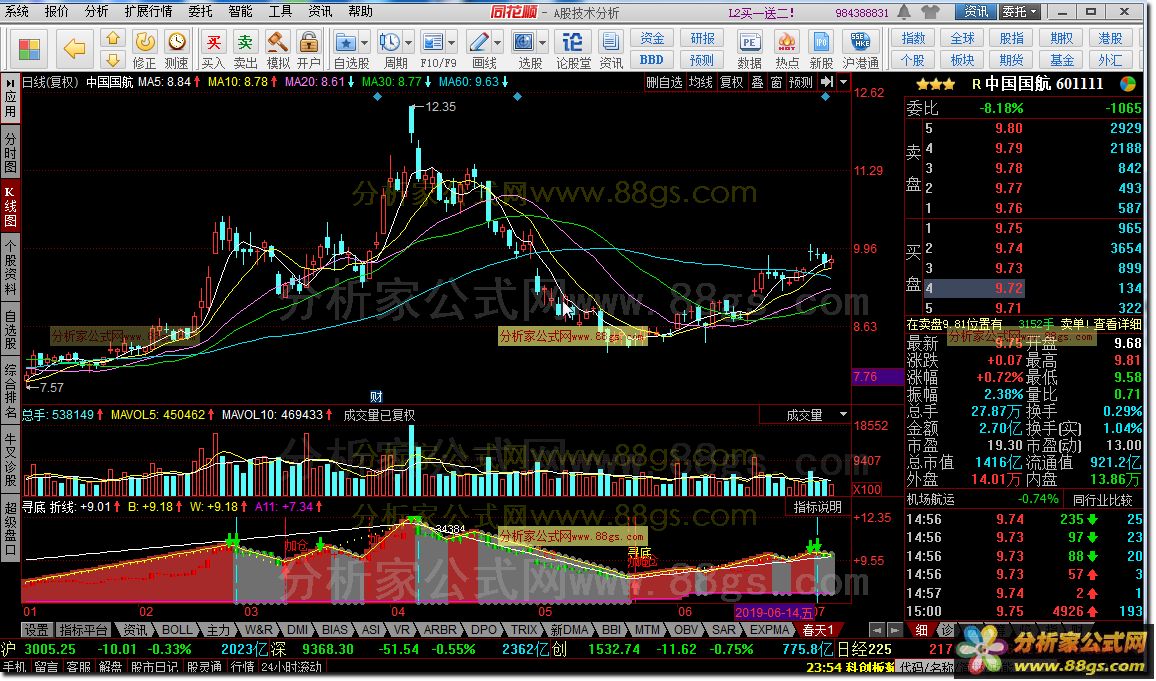Open the 开户 padlock account icon

click(x=309, y=49)
